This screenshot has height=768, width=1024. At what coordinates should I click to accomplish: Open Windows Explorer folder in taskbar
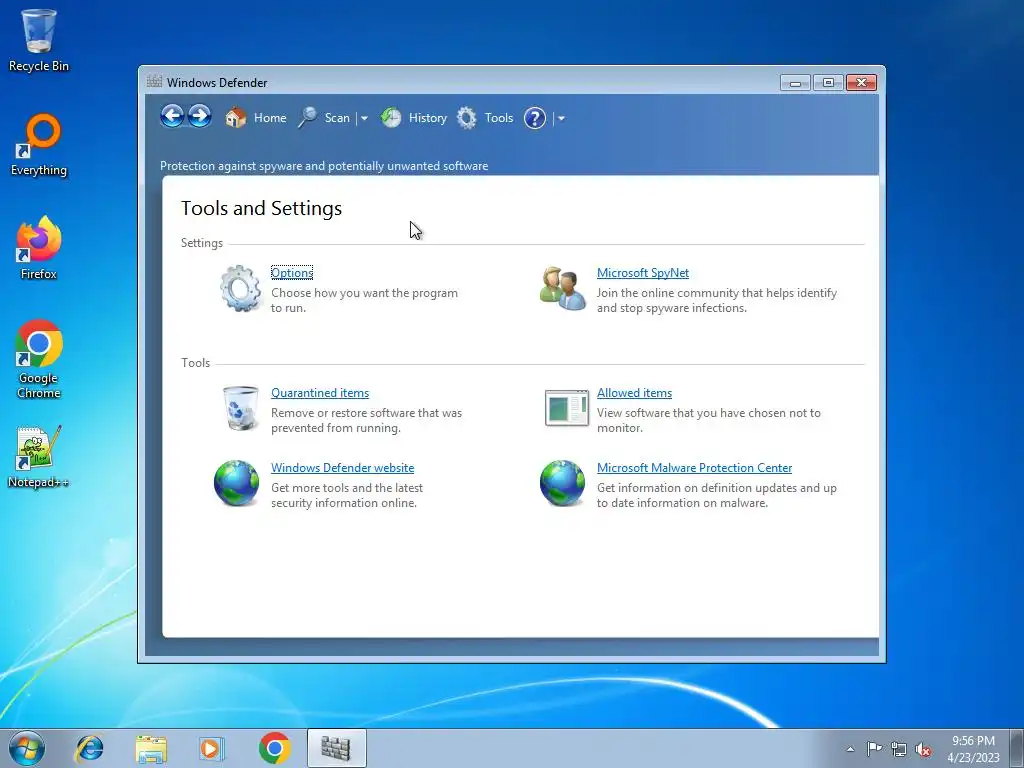coord(151,748)
